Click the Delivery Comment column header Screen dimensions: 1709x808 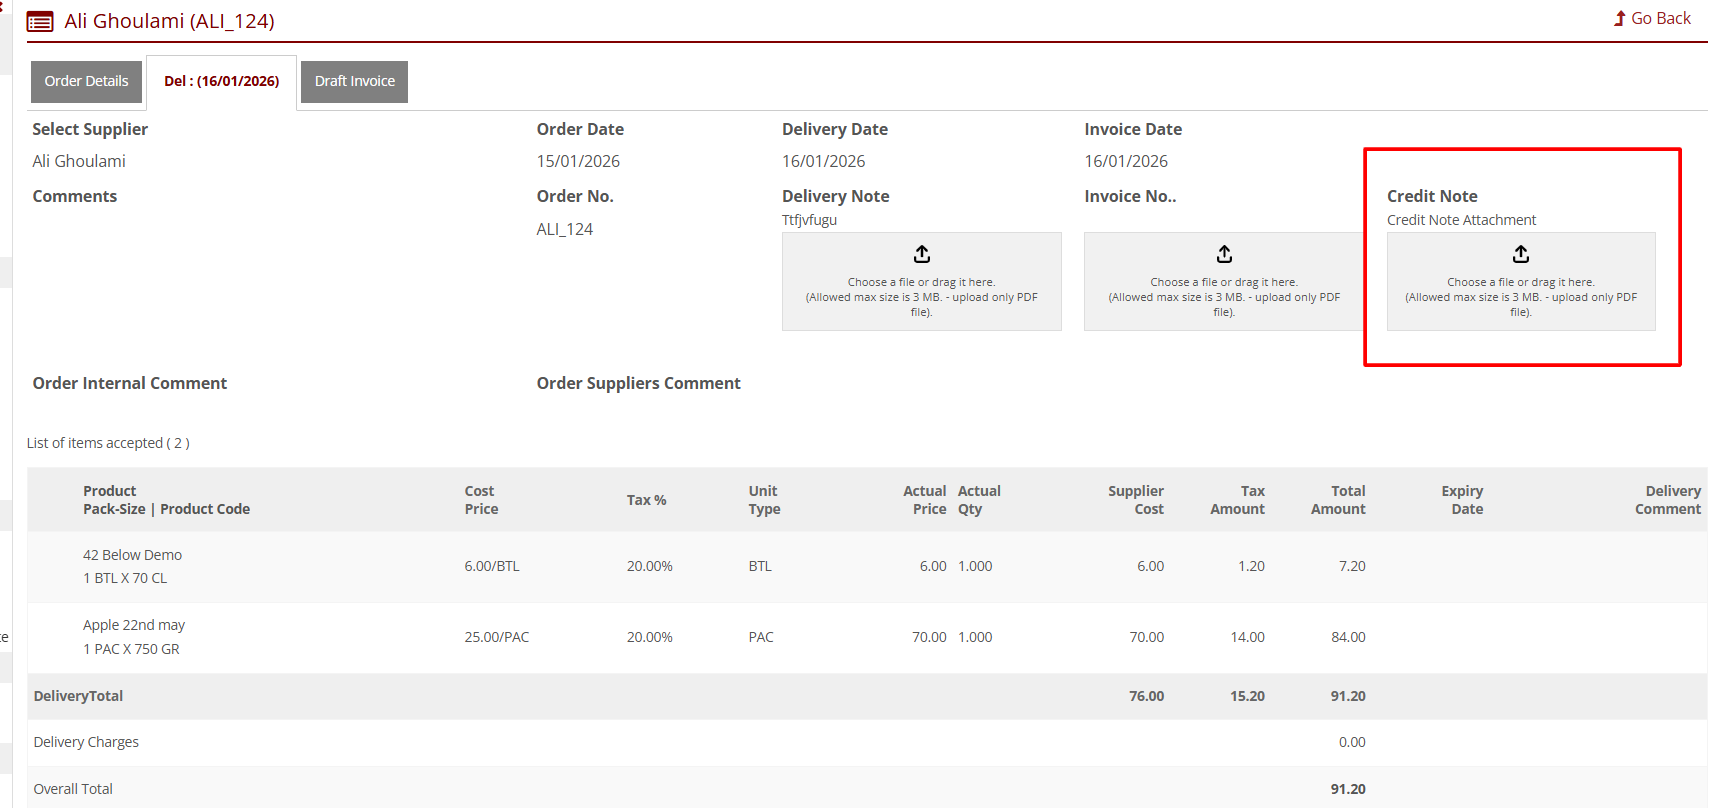pyautogui.click(x=1667, y=500)
